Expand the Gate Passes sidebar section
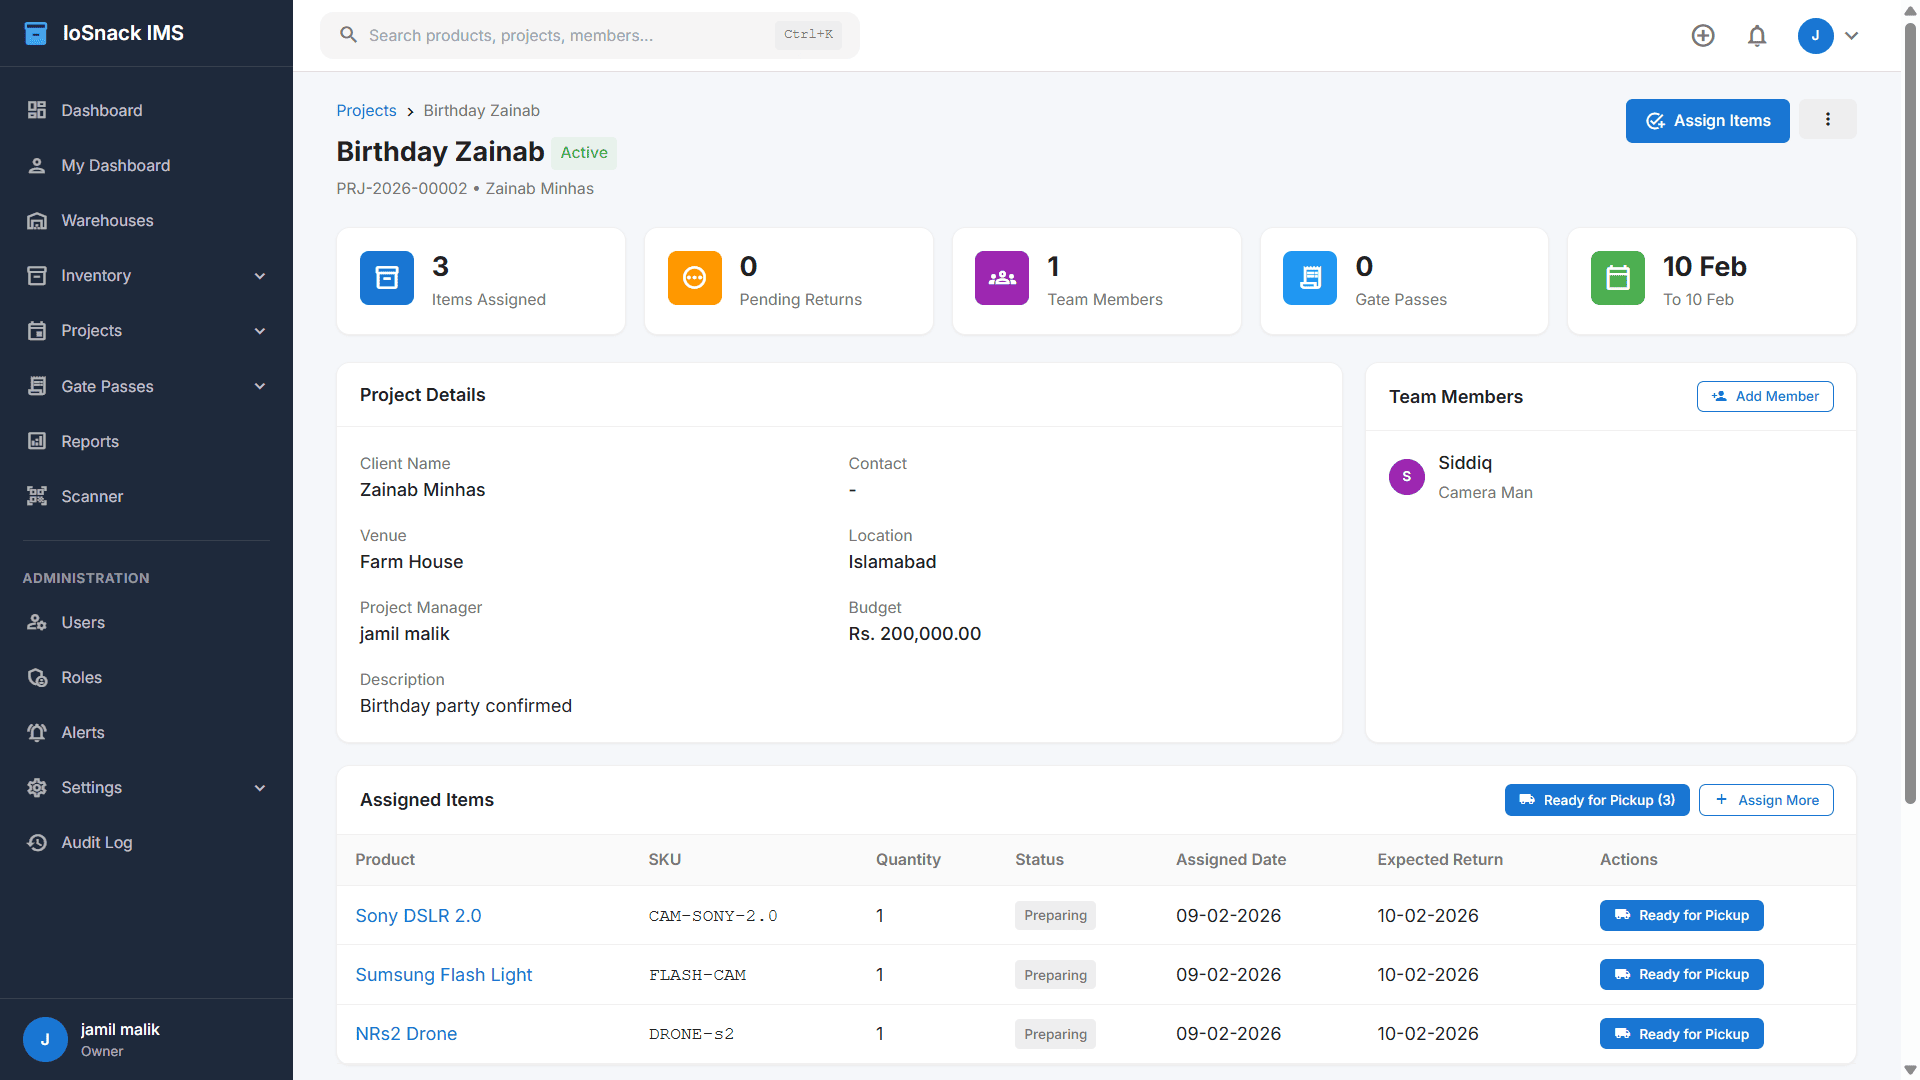 pyautogui.click(x=259, y=386)
